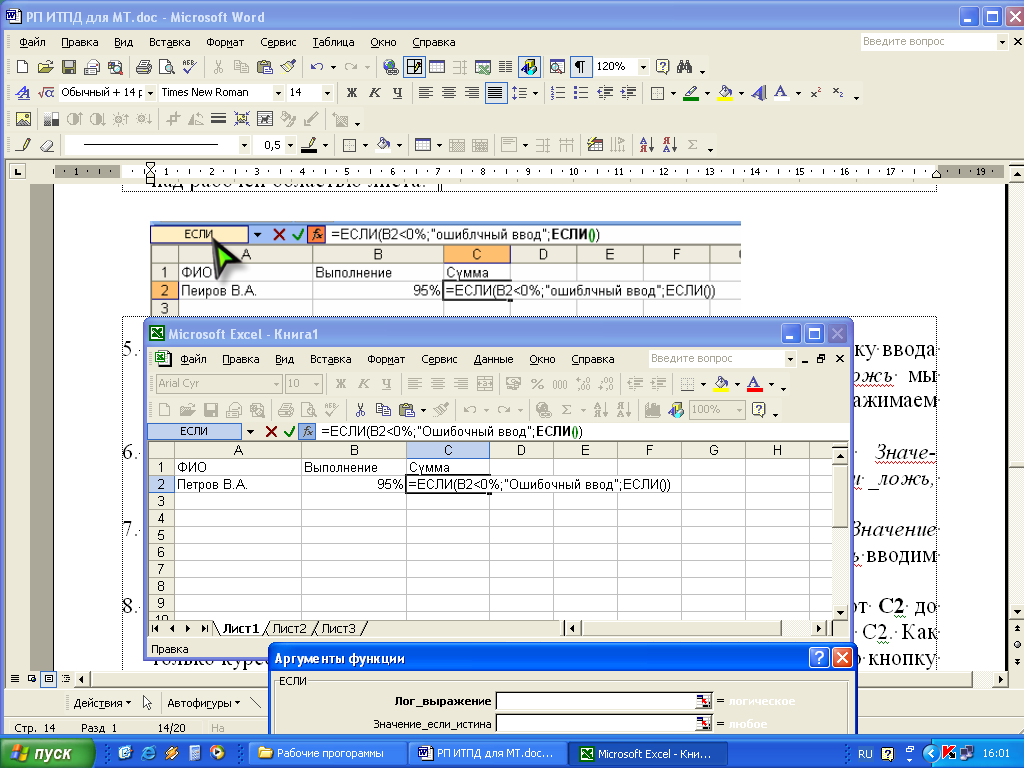
Task: Click the Save icon in Word toolbar
Action: (x=69, y=67)
